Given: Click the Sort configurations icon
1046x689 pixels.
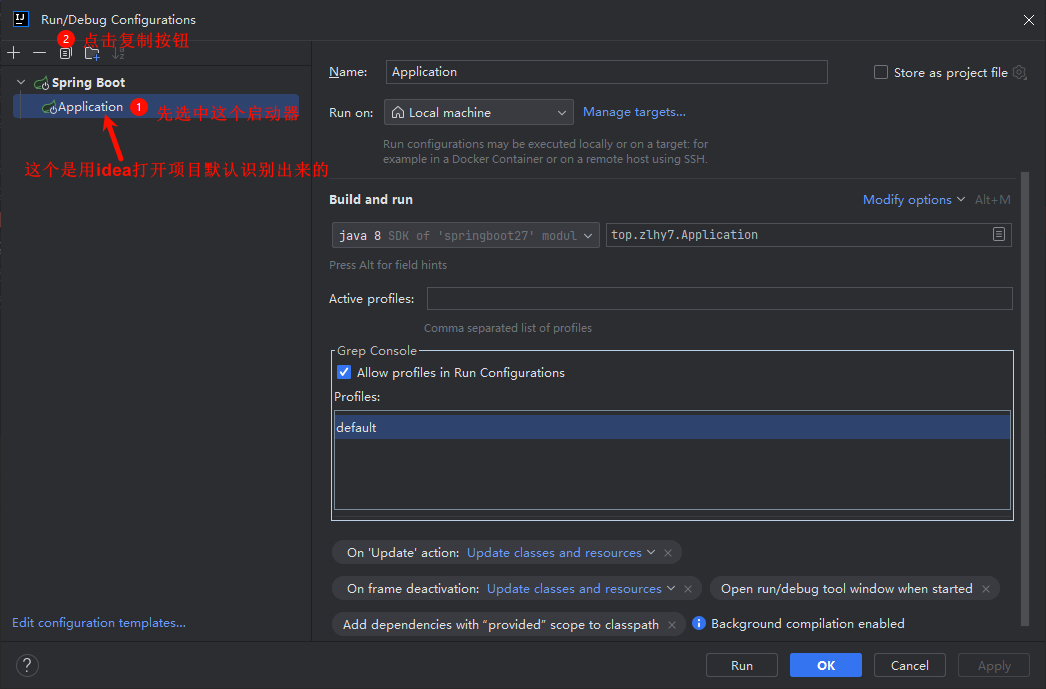Looking at the screenshot, I should coord(118,53).
